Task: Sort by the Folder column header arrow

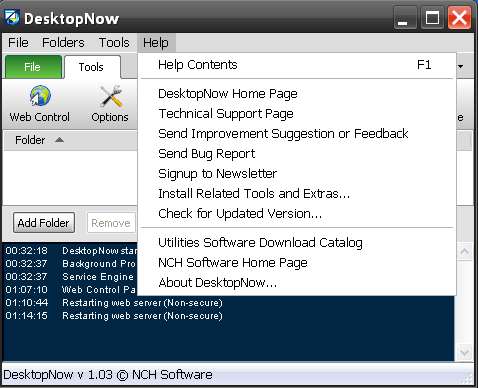Action: pos(60,140)
